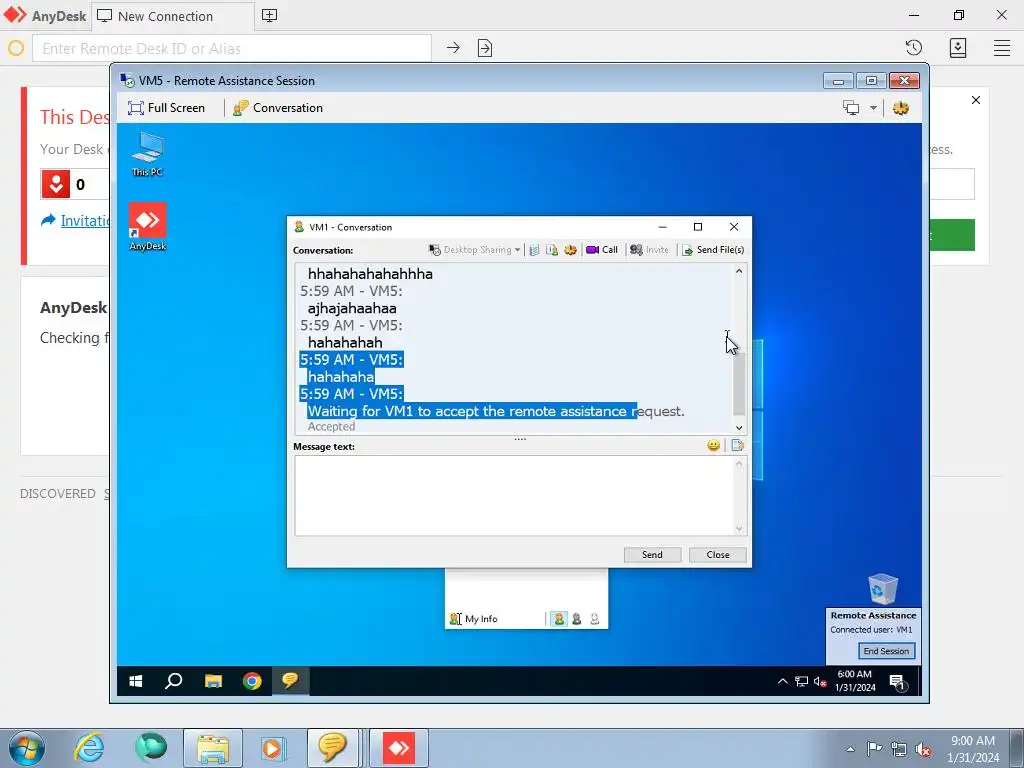Click Invite in the conversation toolbar
1024x768 pixels.
point(649,249)
